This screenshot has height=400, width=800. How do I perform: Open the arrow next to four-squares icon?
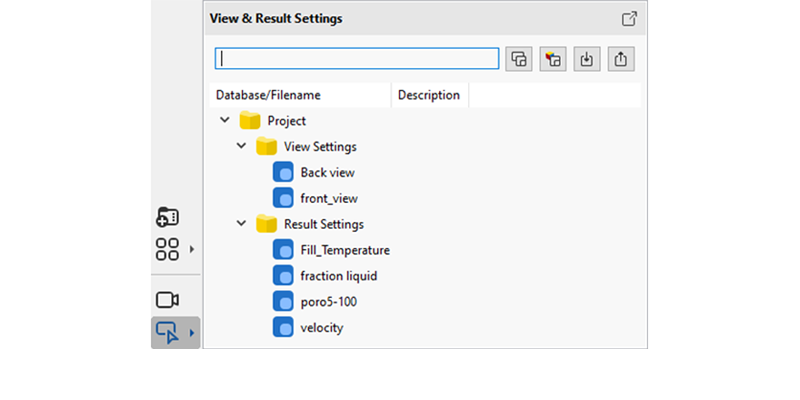pyautogui.click(x=192, y=249)
